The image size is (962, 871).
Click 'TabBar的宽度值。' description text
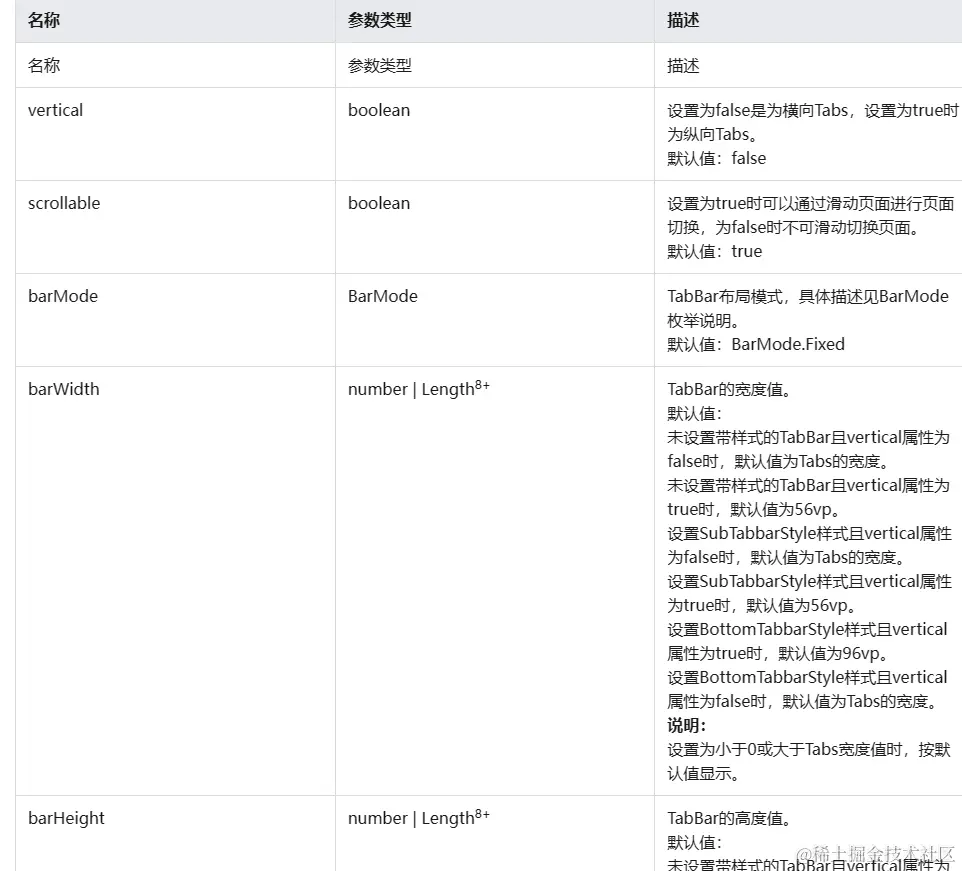point(729,389)
